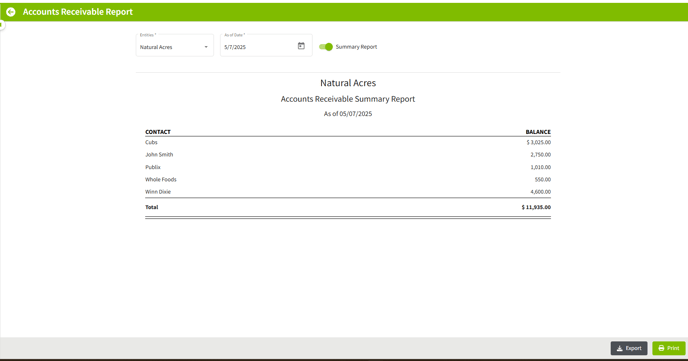Click the printer icon on Print button
Image resolution: width=688 pixels, height=361 pixels.
click(661, 348)
